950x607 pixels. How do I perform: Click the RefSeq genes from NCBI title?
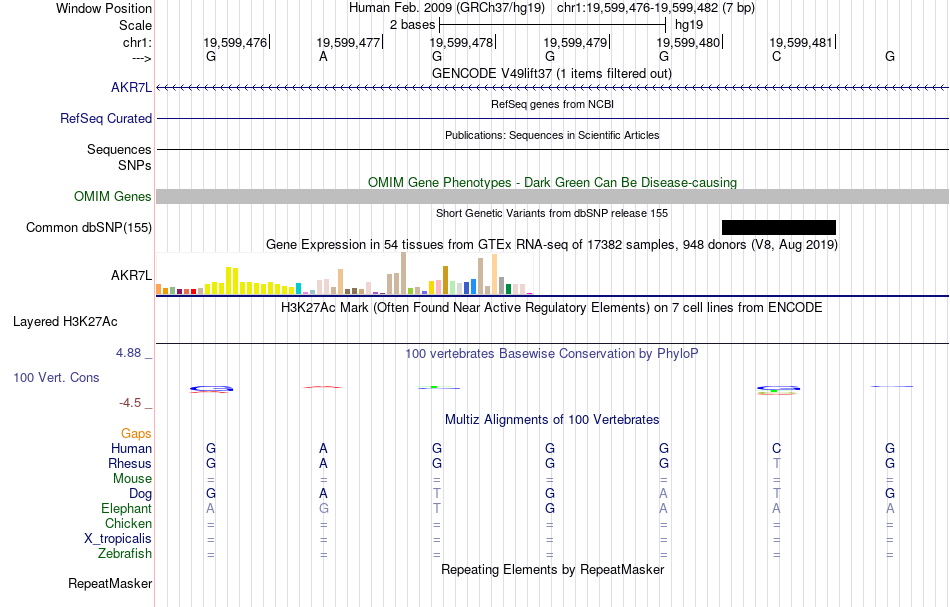pos(552,104)
